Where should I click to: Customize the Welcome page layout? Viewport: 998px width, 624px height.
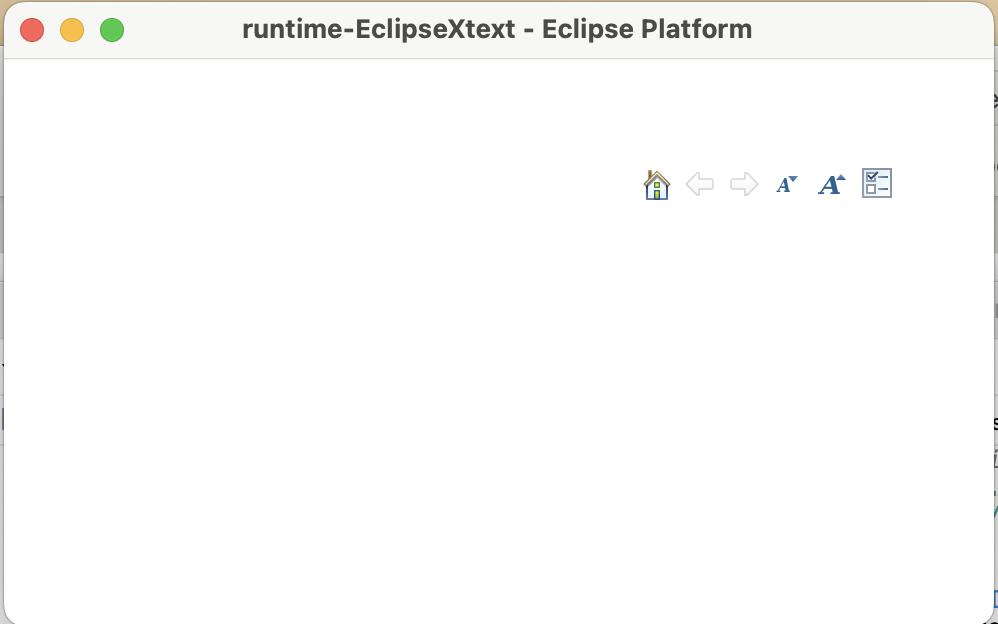click(876, 183)
